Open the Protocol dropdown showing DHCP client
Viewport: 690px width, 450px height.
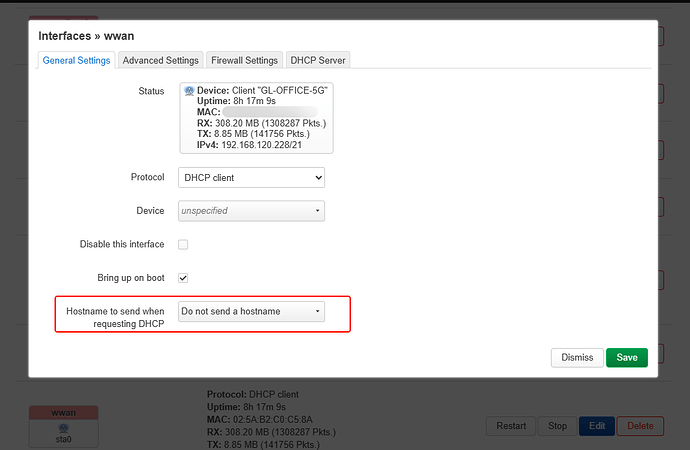251,177
